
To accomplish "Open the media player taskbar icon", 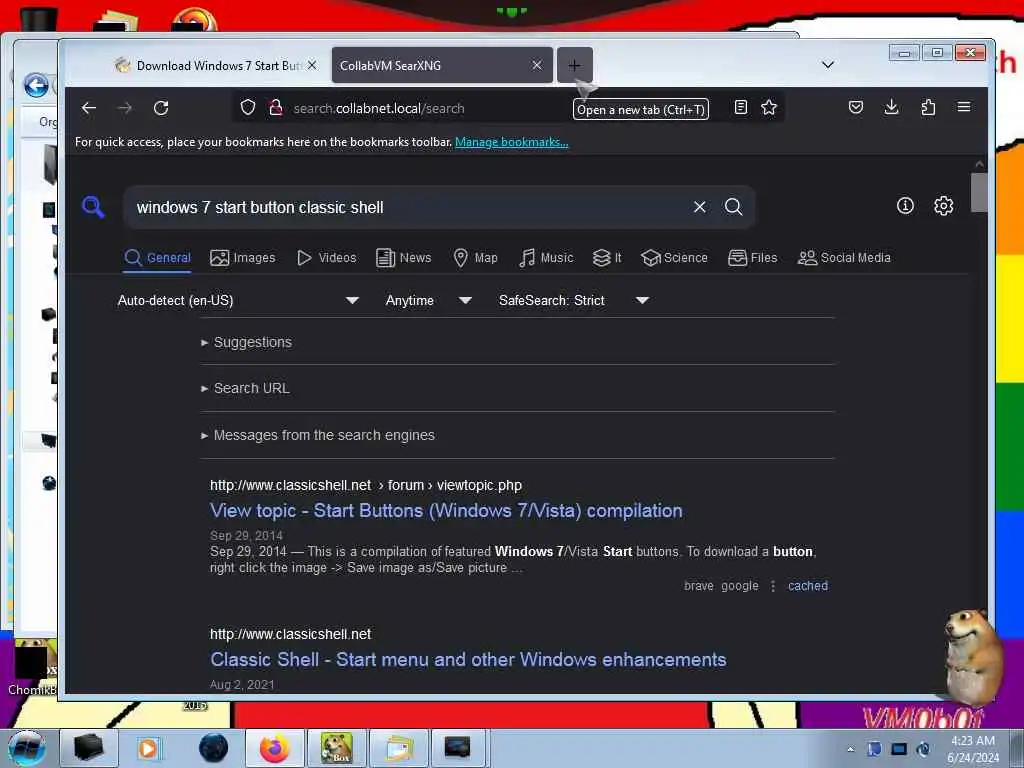I will pos(148,748).
